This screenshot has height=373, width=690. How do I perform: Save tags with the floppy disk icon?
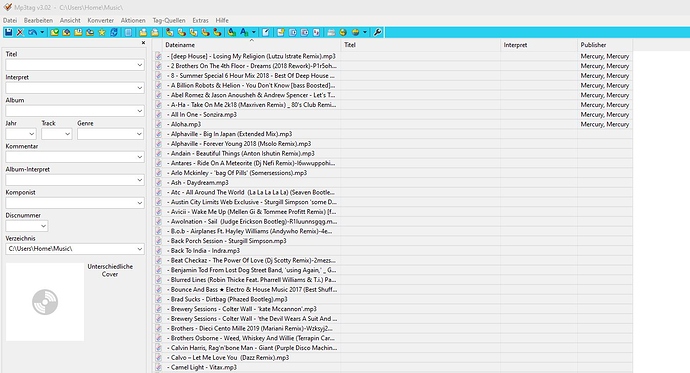[8, 32]
